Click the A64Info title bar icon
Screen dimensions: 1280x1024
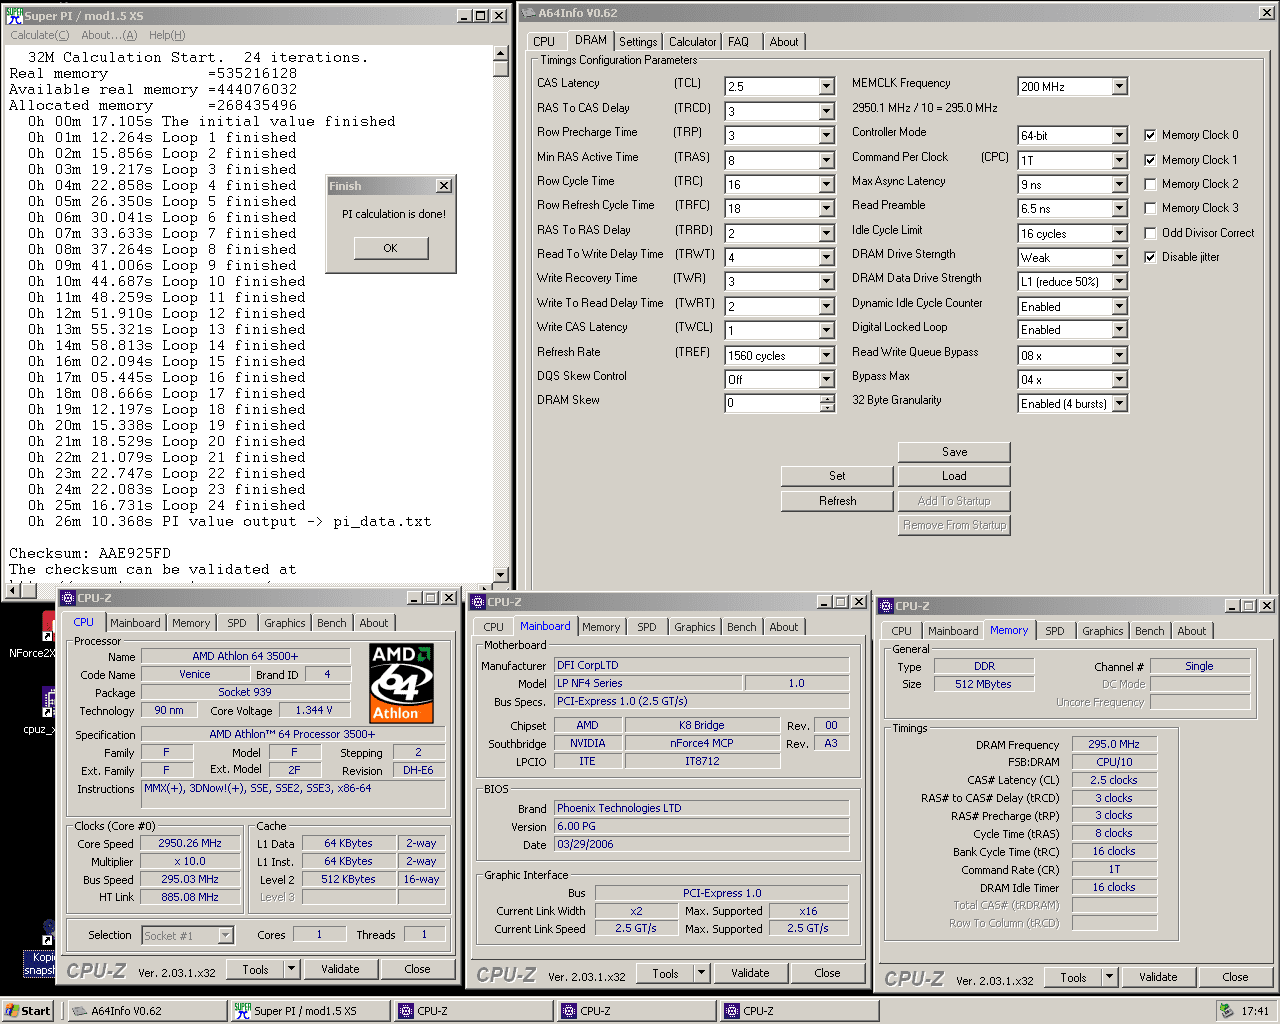click(529, 13)
